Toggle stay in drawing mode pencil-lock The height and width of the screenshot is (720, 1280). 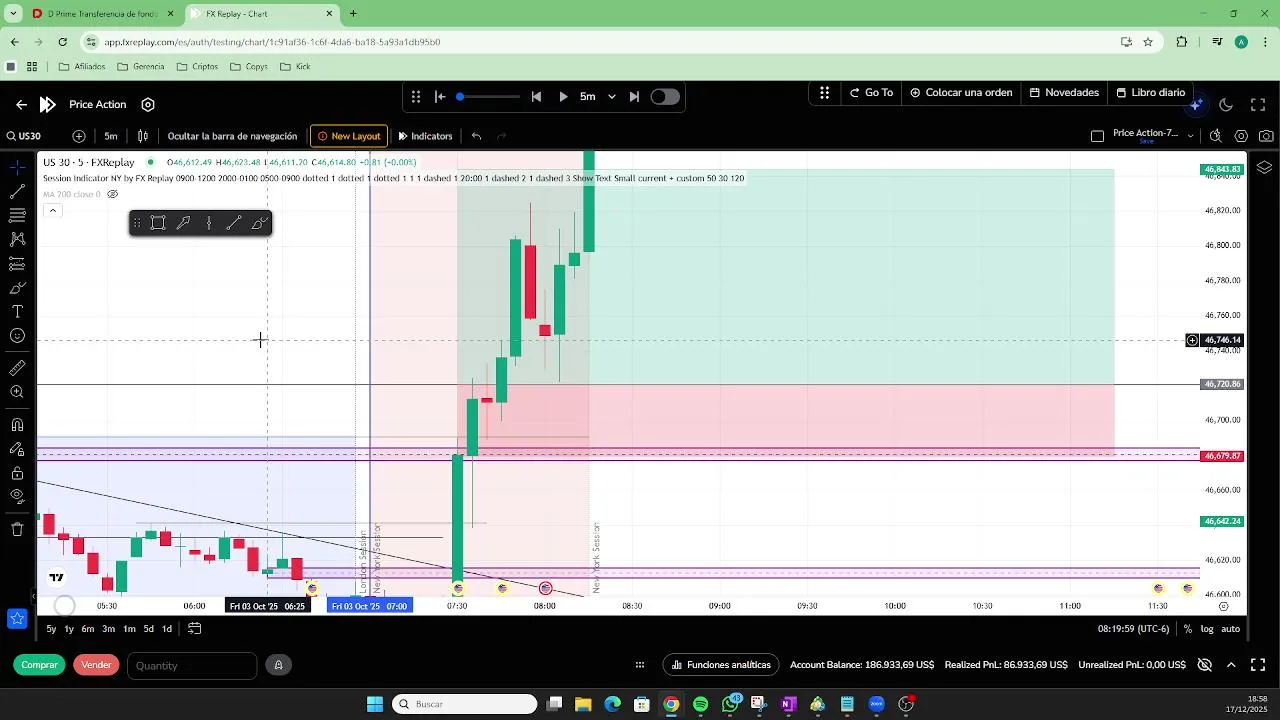pyautogui.click(x=17, y=449)
